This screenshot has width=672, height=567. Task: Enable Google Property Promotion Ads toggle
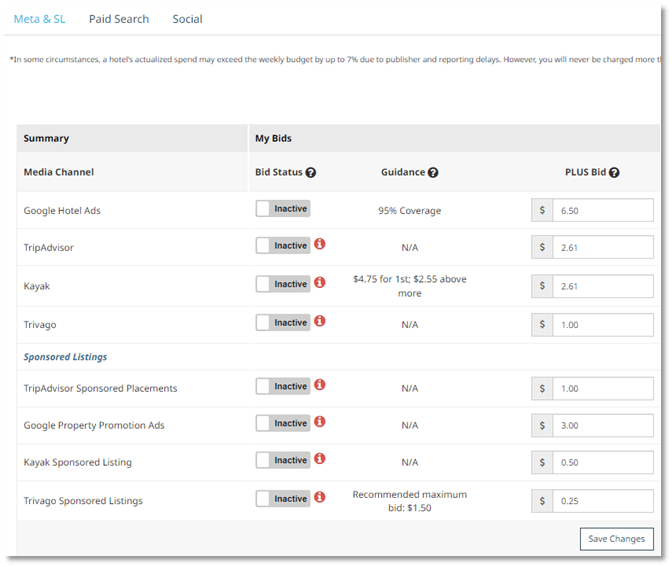click(x=283, y=423)
